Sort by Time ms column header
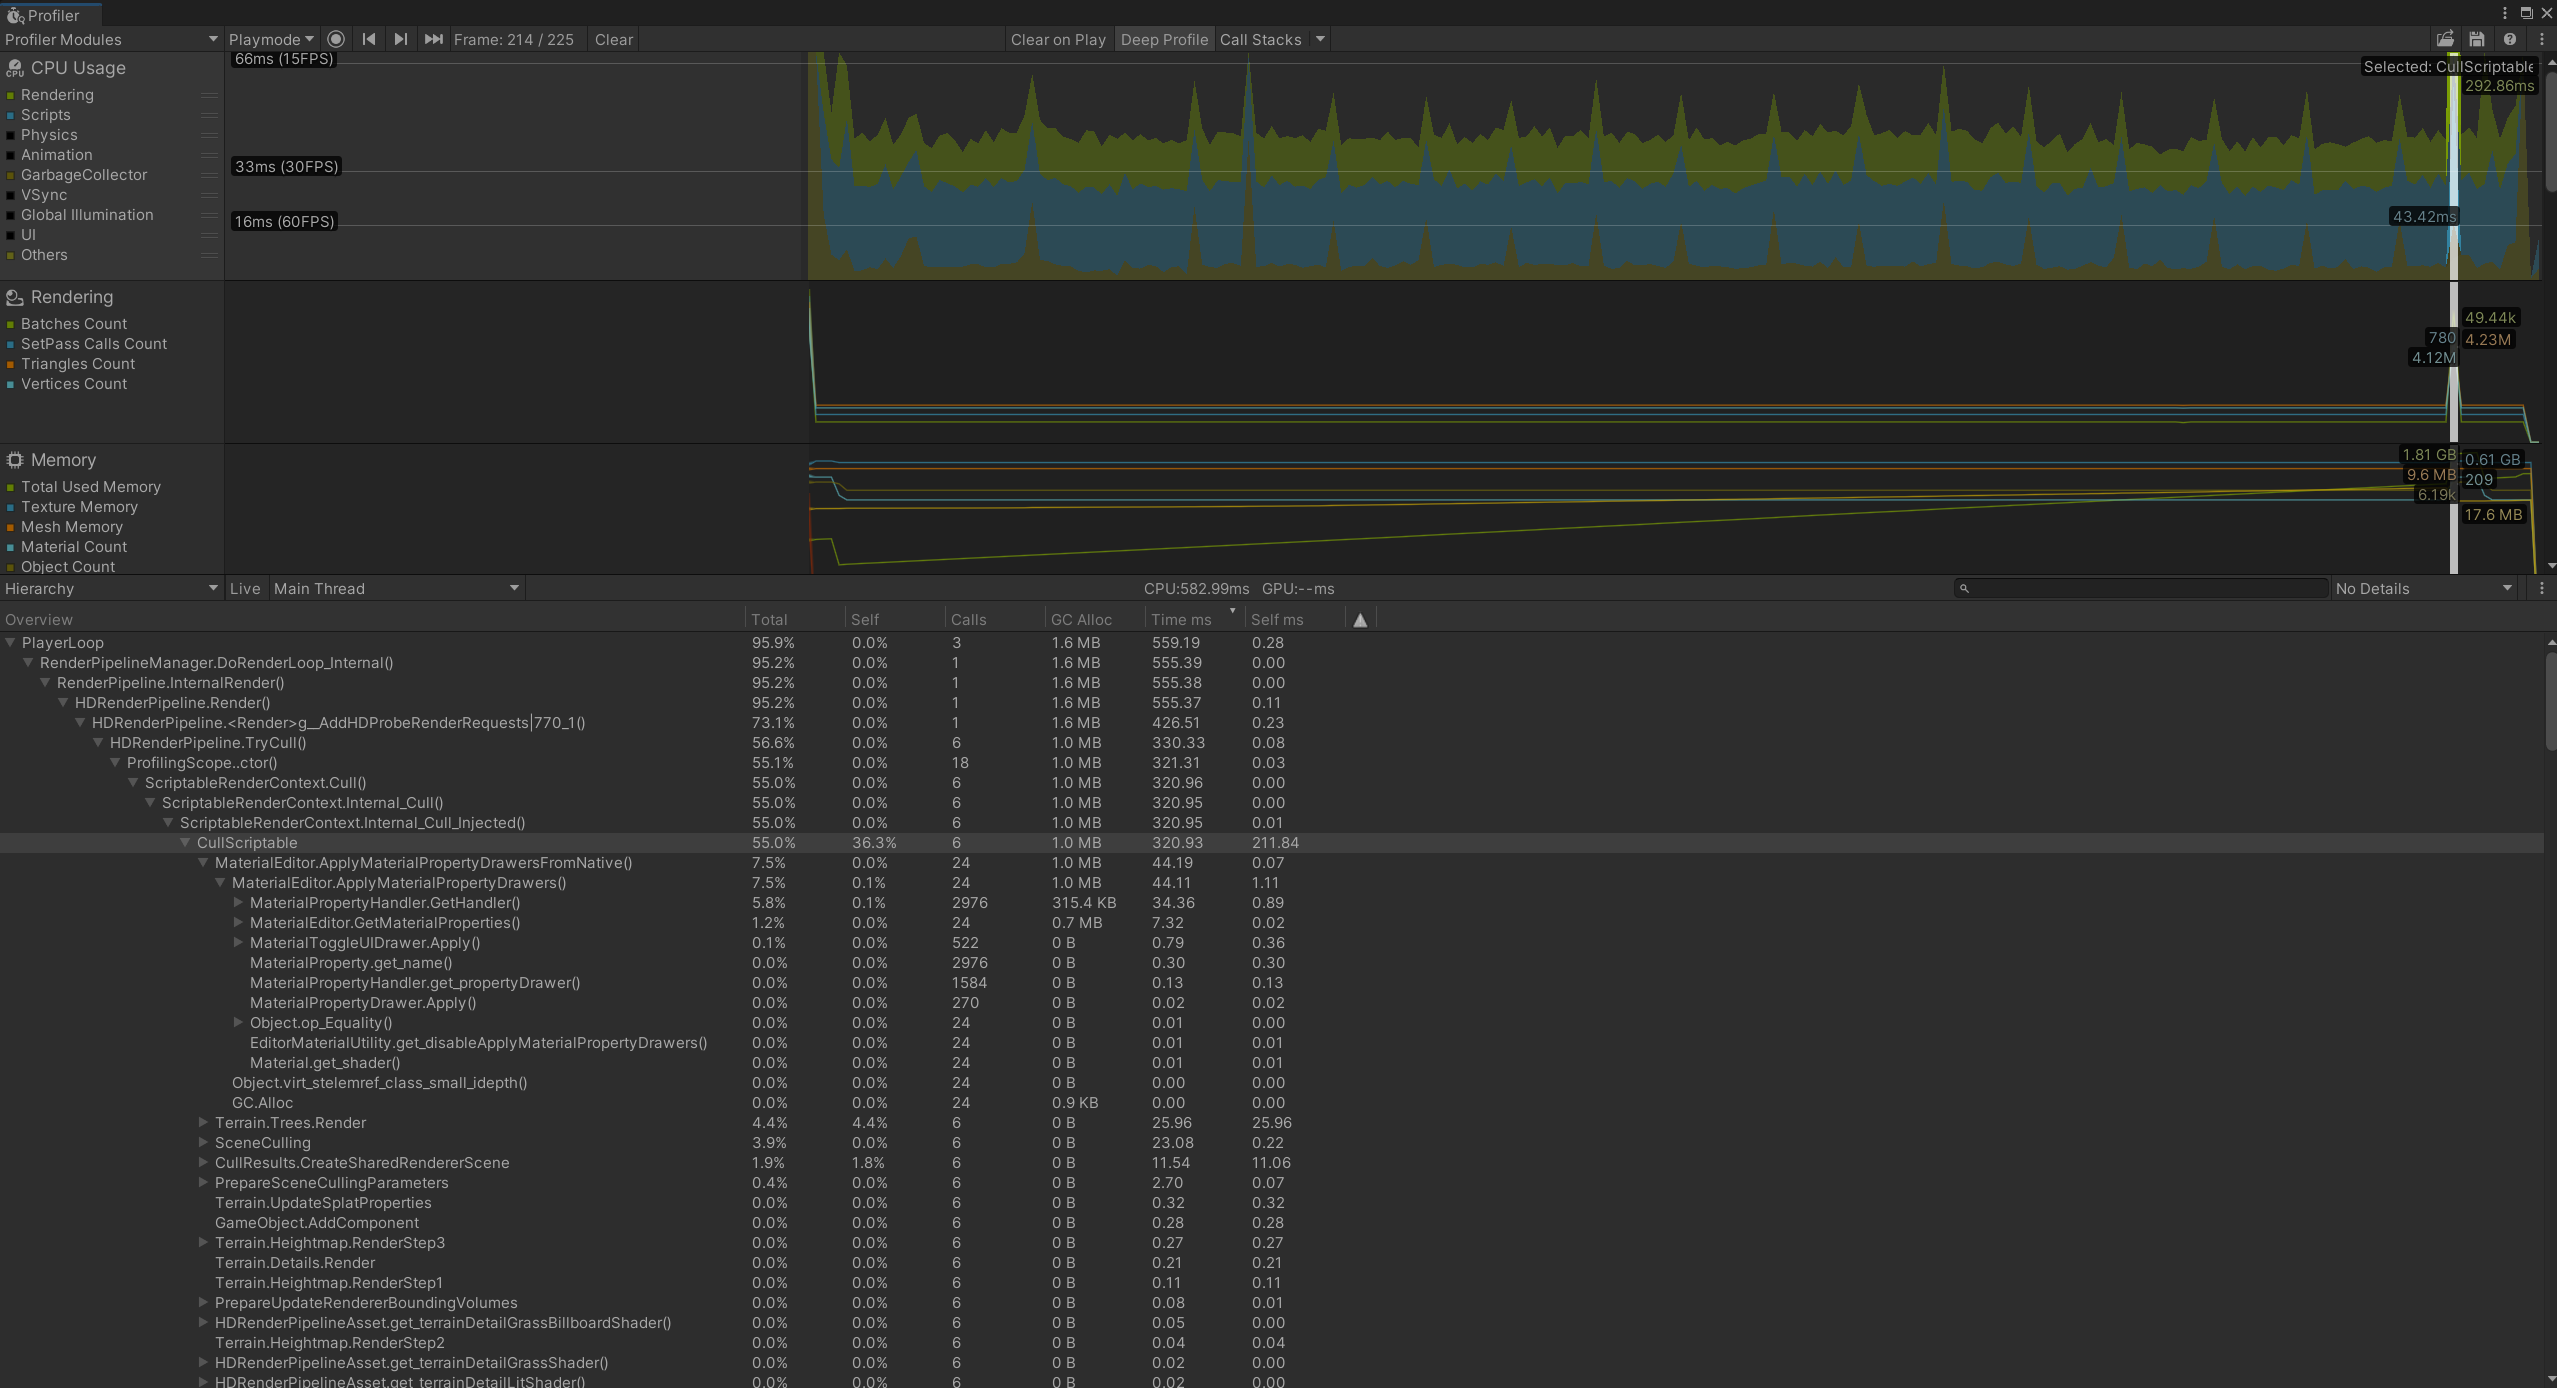Screen dimensions: 2557x1388 (x=1182, y=619)
